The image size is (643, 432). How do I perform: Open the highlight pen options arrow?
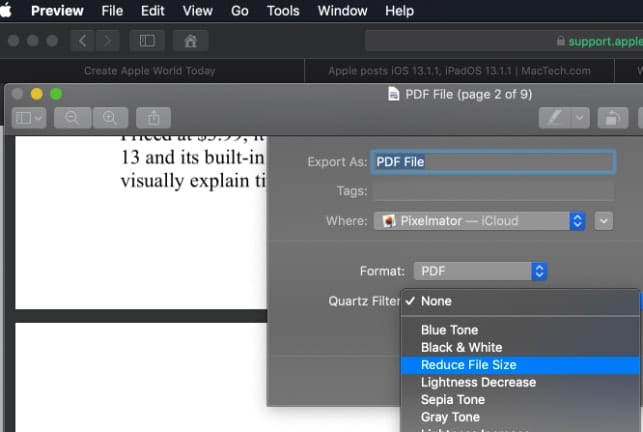[580, 117]
